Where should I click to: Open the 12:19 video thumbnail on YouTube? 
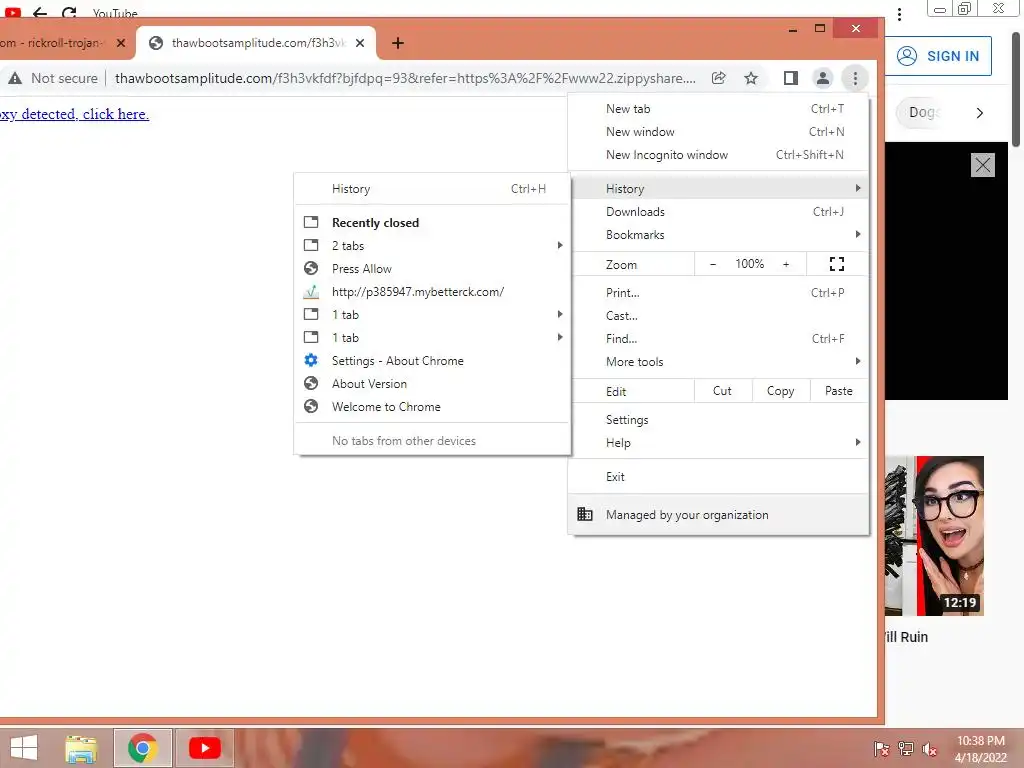(934, 536)
